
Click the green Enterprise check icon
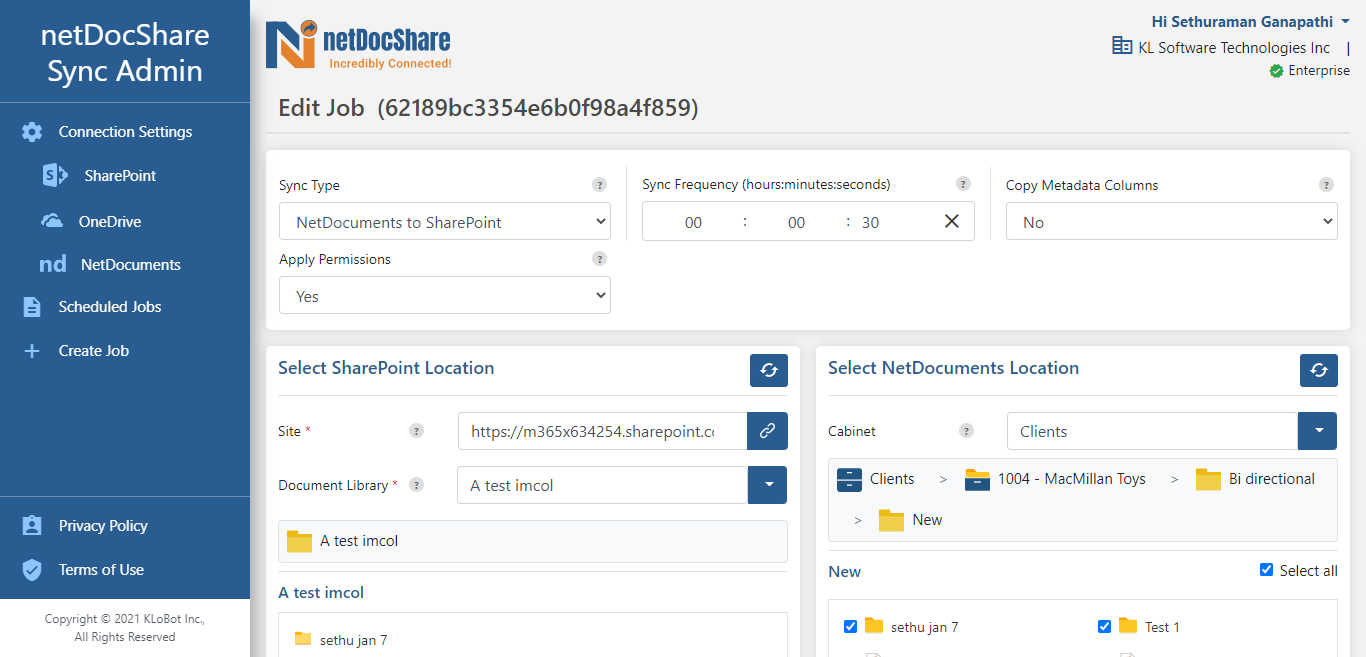1276,71
